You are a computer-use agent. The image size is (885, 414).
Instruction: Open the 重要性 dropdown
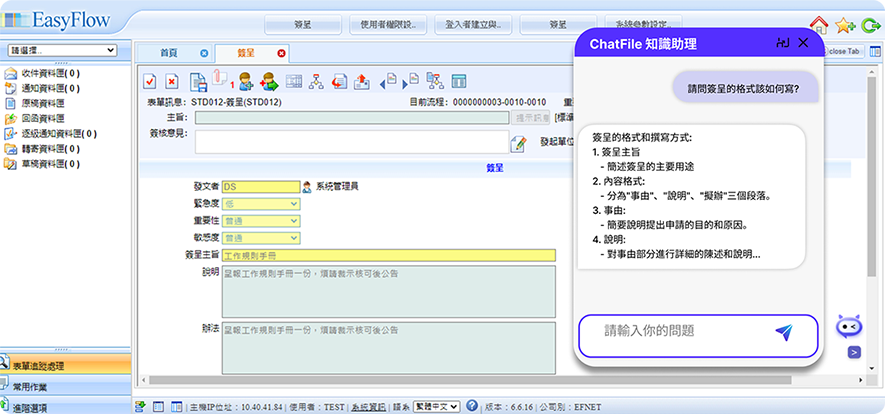pyautogui.click(x=260, y=221)
